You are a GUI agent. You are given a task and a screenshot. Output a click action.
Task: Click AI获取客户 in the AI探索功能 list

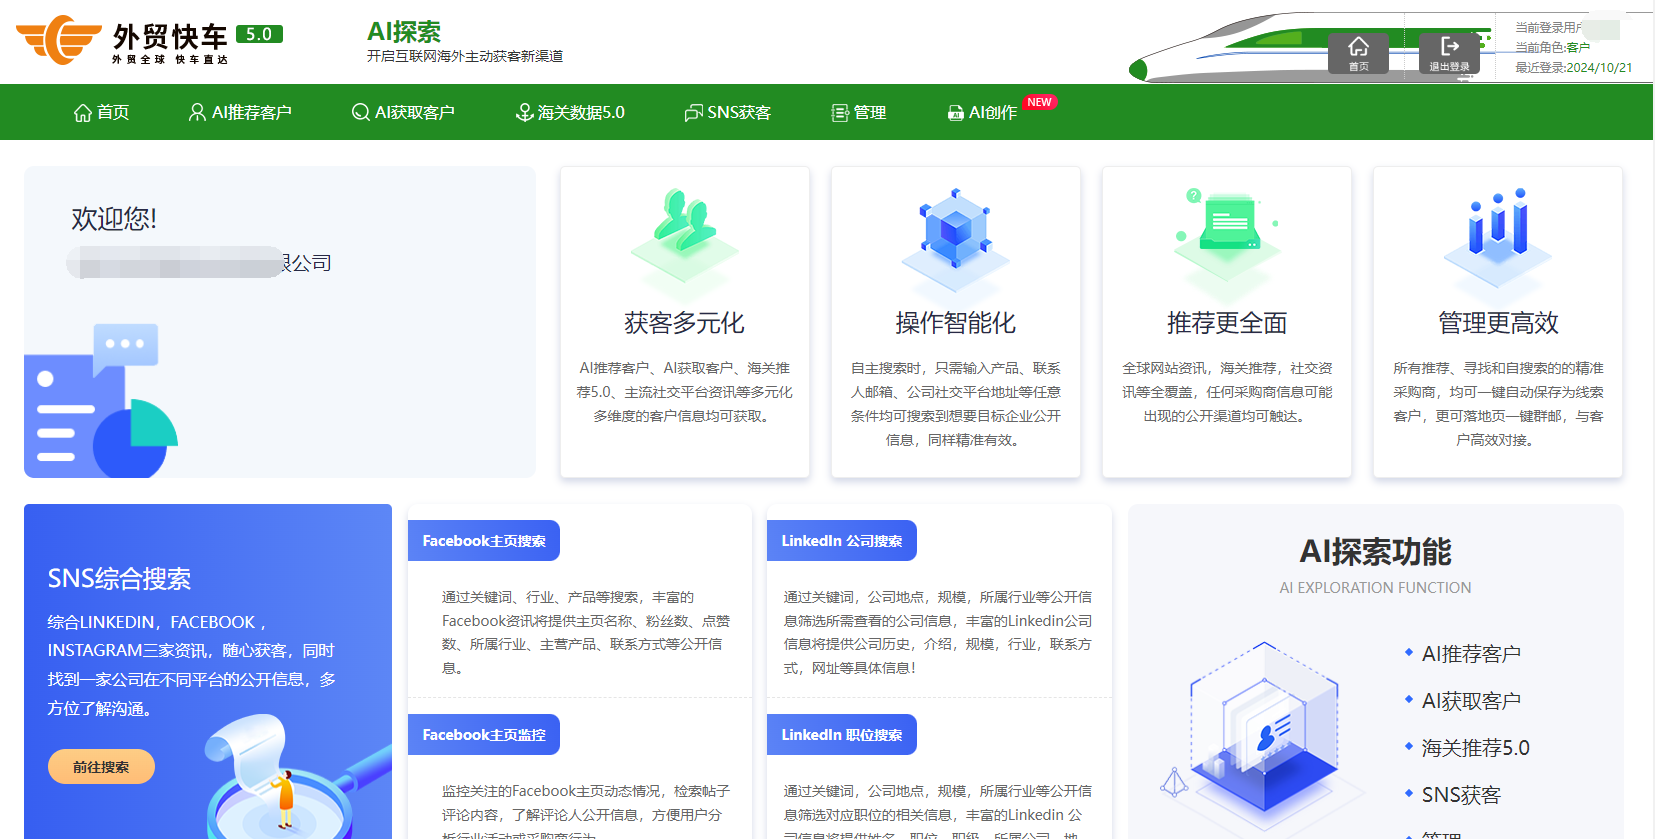point(1471,701)
